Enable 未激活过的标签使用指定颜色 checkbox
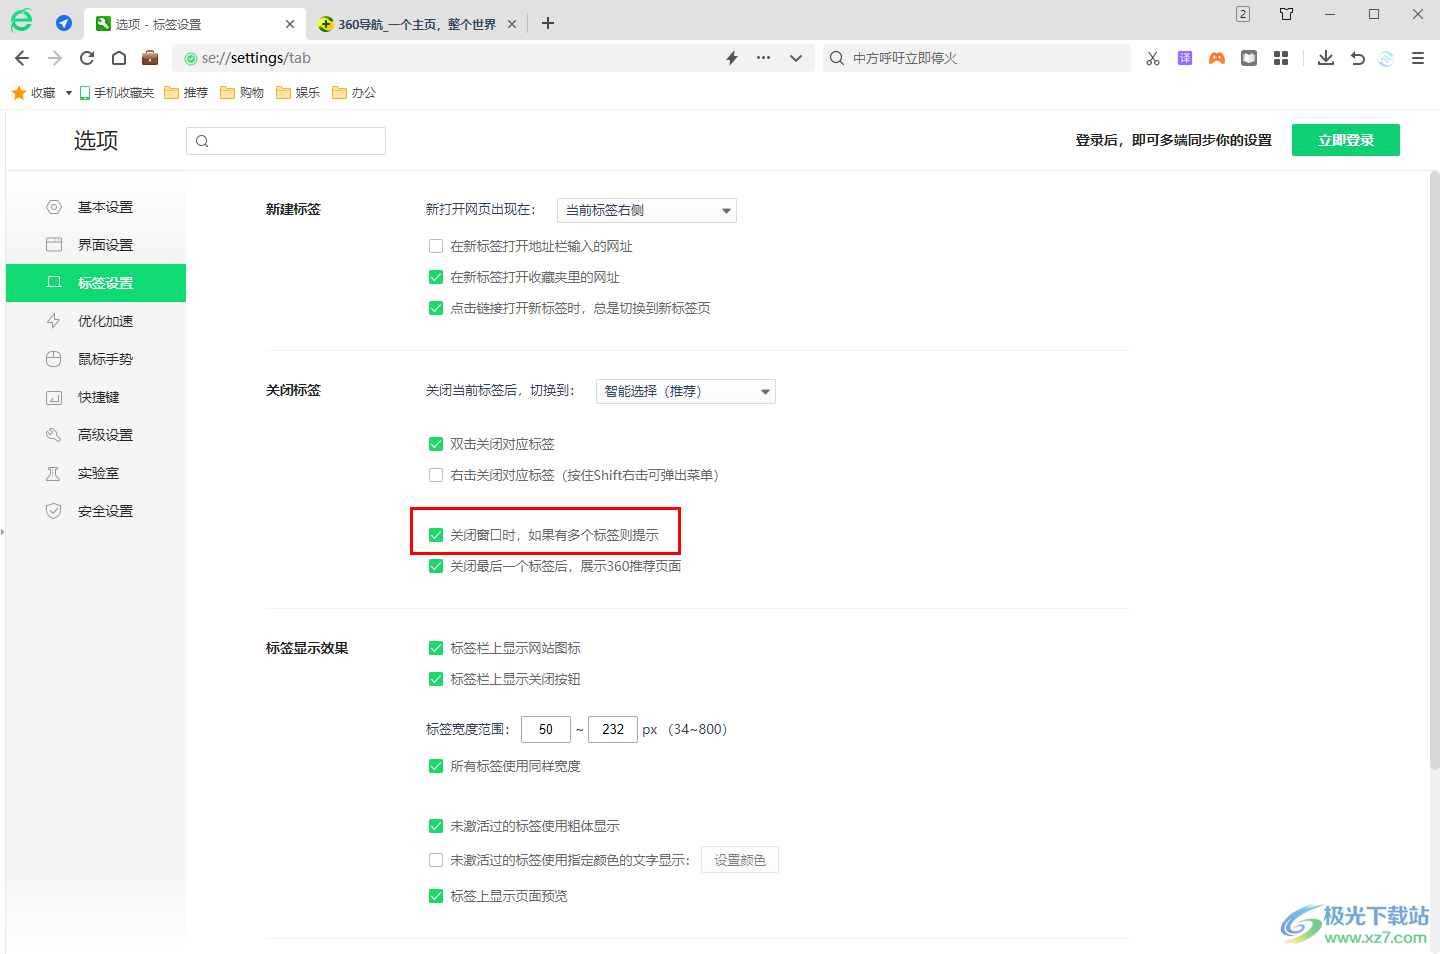The image size is (1440, 954). coord(436,860)
